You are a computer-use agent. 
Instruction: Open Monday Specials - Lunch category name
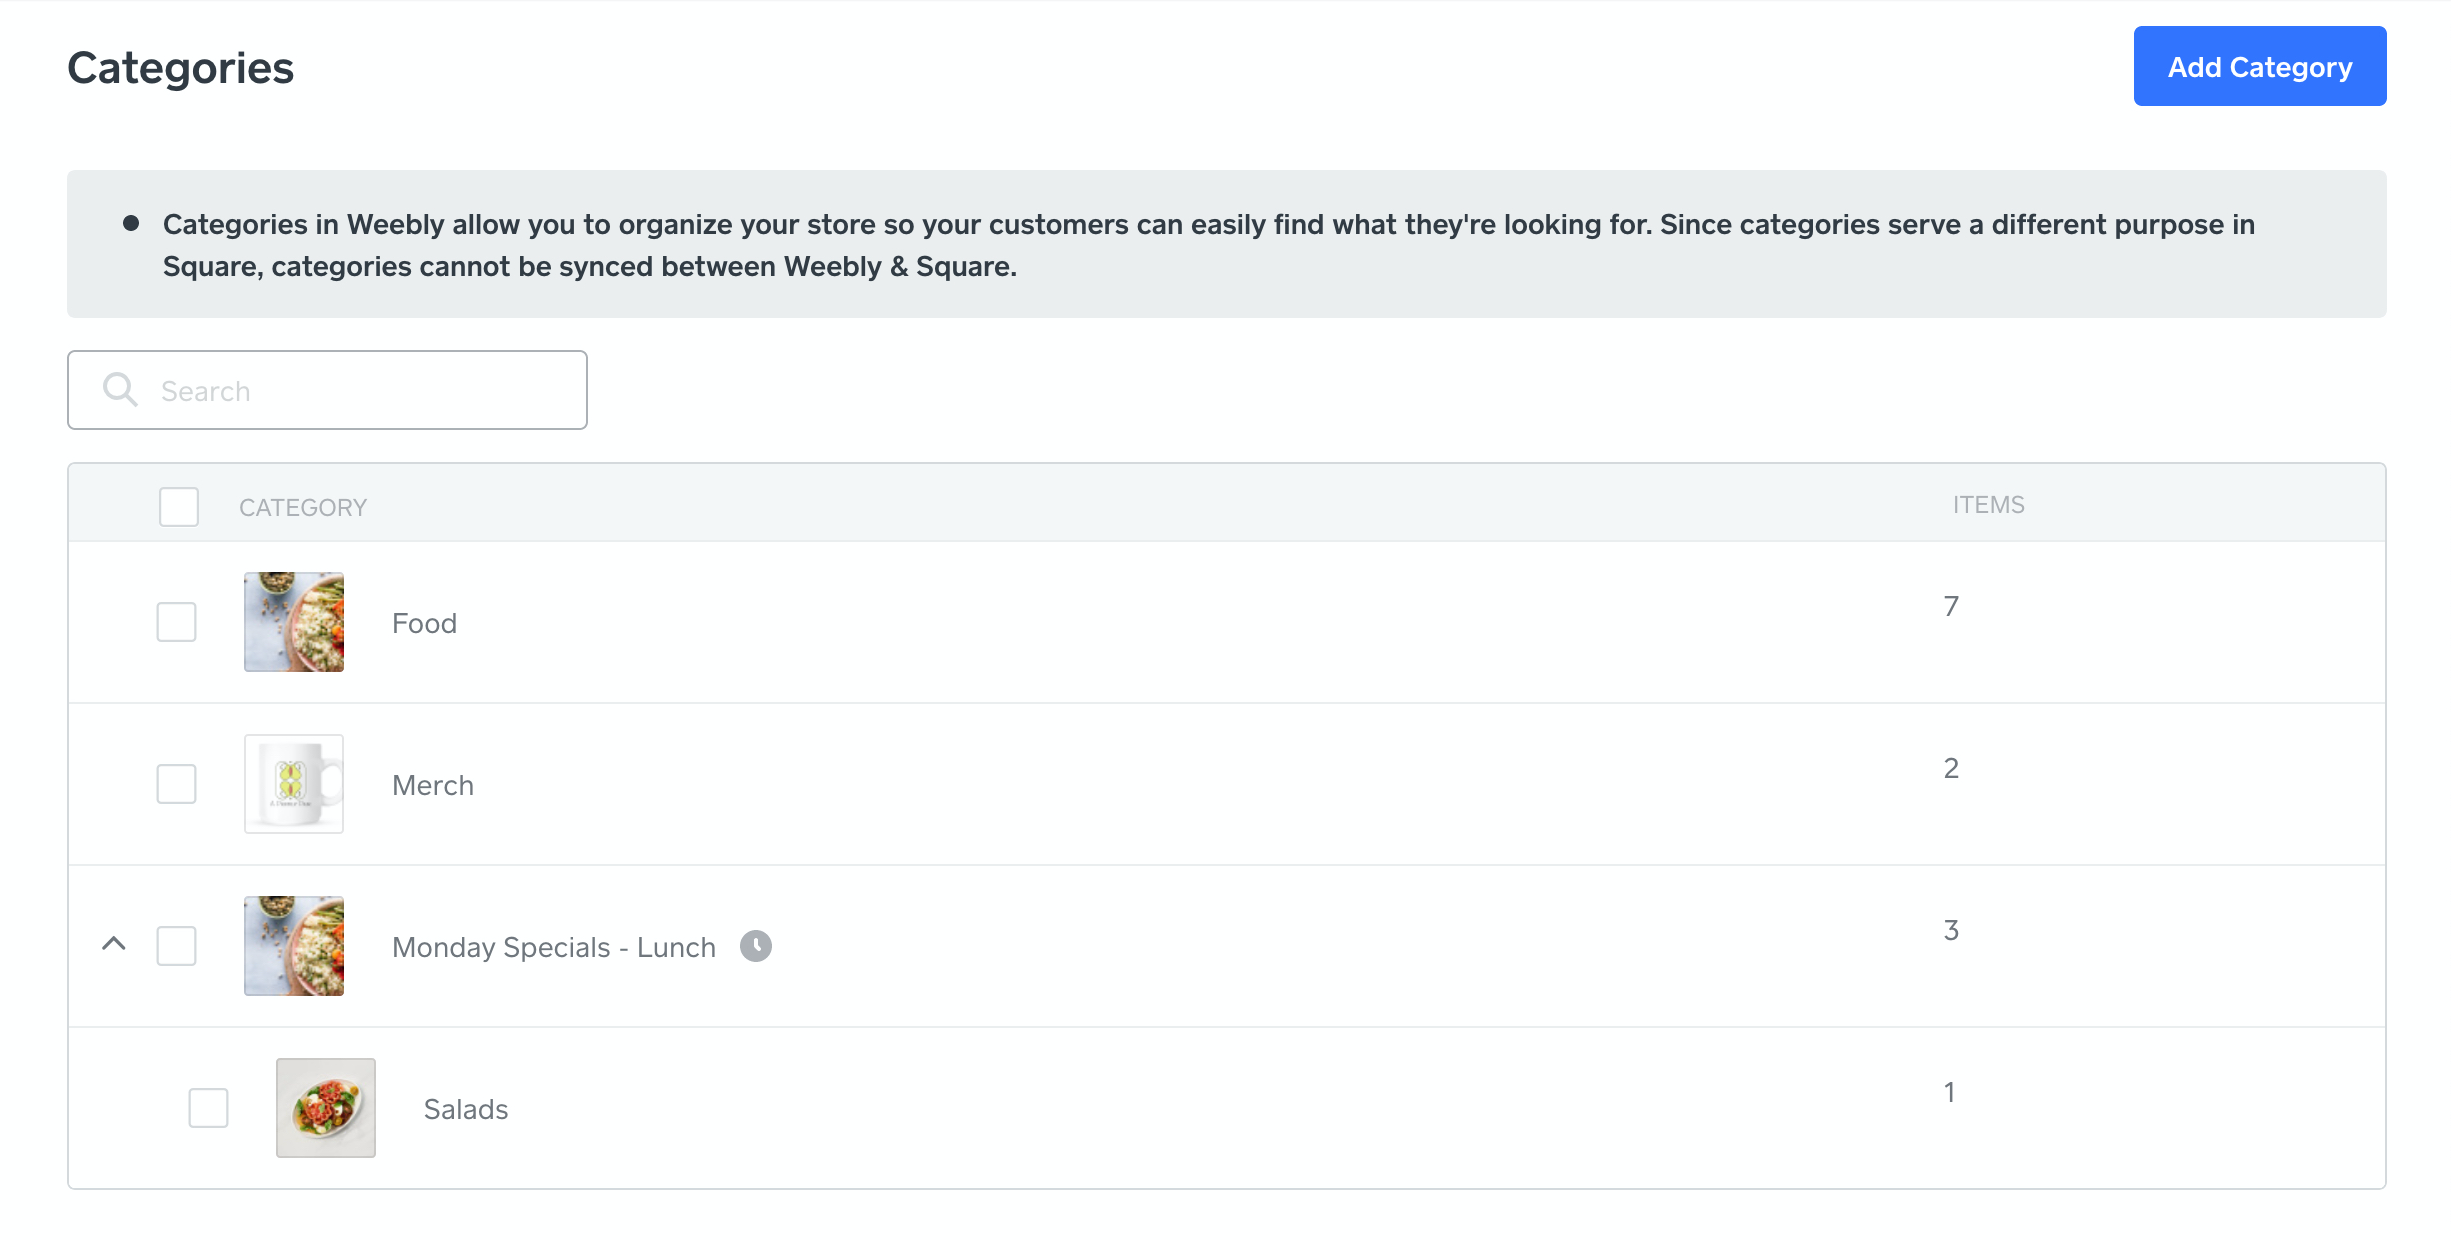coord(553,947)
